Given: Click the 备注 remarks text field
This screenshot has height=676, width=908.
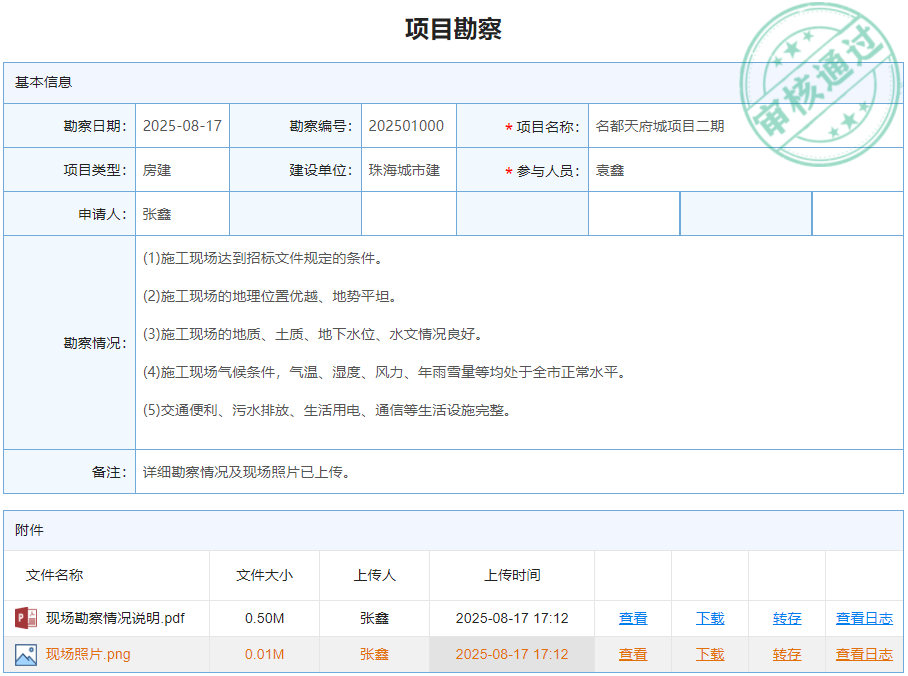Looking at the screenshot, I should pyautogui.click(x=518, y=472).
